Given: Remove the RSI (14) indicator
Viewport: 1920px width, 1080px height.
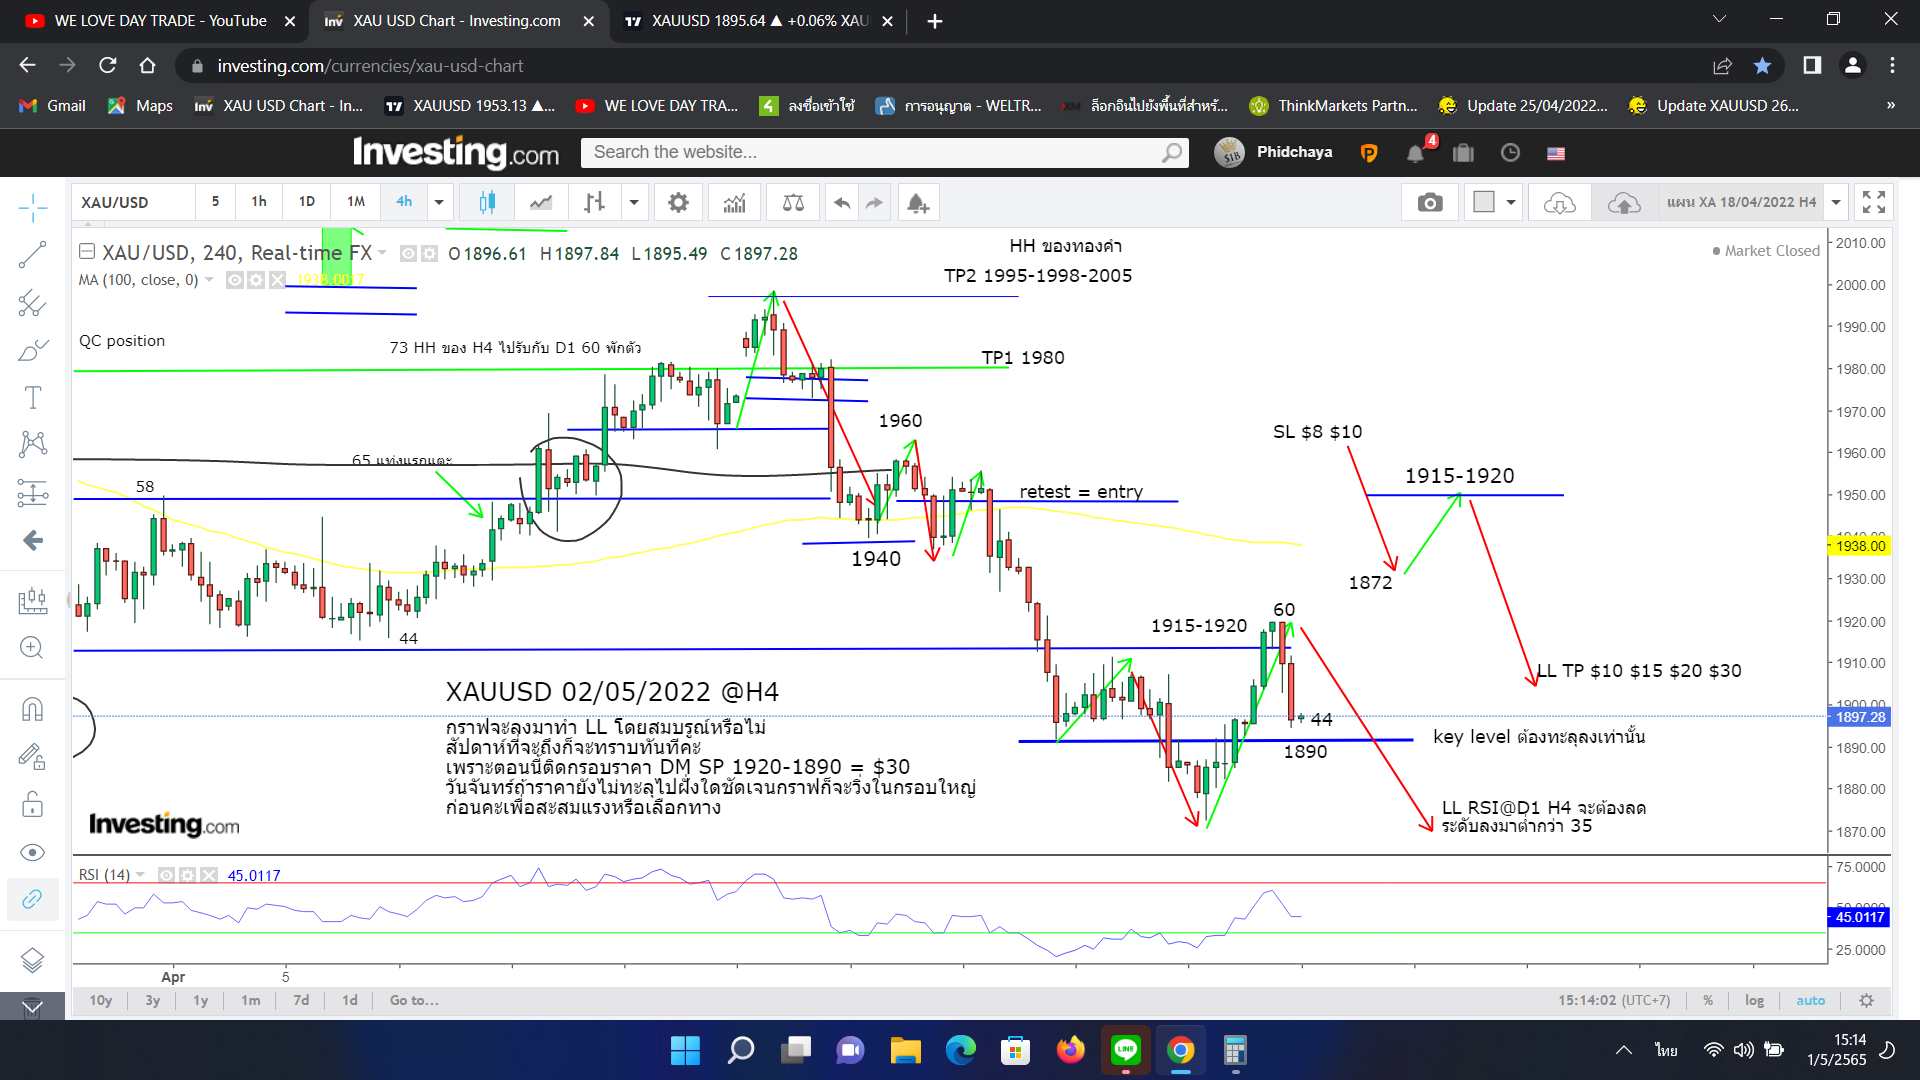Looking at the screenshot, I should point(208,875).
